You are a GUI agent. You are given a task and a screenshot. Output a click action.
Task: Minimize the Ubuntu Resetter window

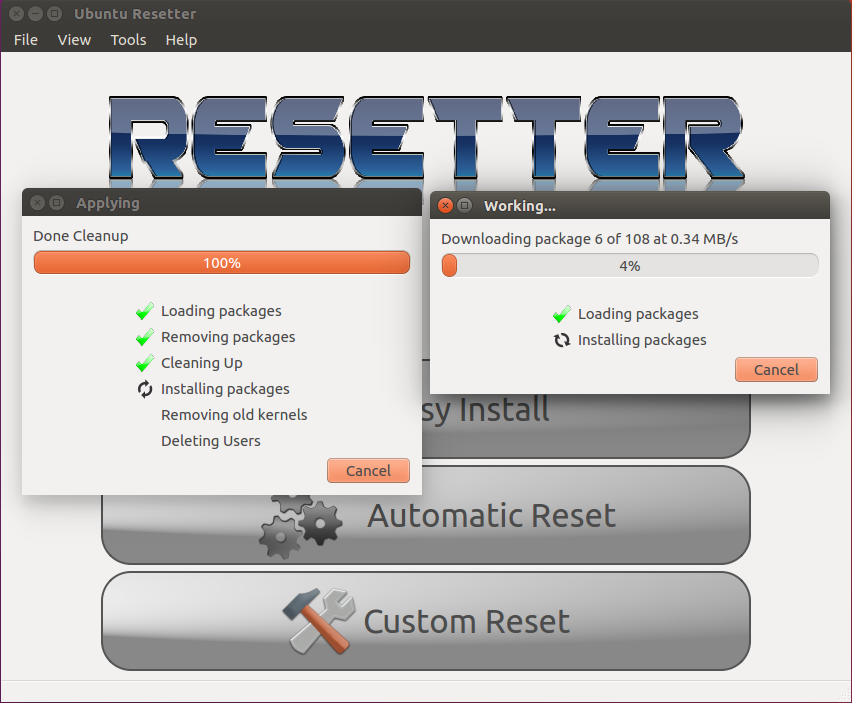[35, 14]
